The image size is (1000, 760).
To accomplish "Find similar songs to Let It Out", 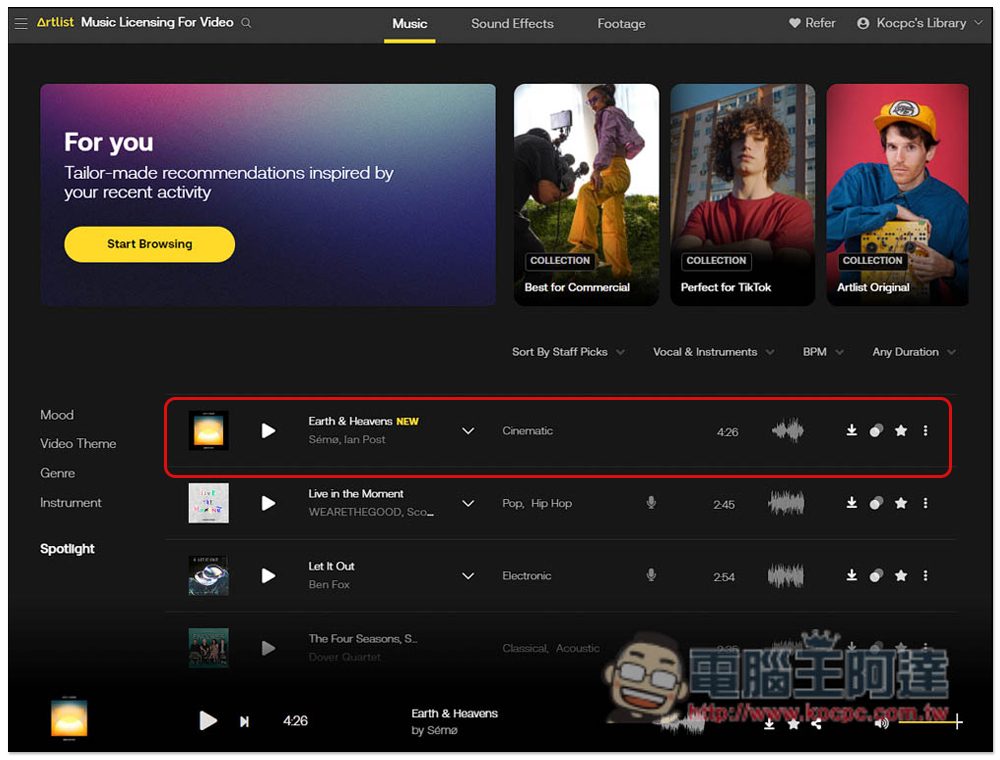I will tap(876, 576).
